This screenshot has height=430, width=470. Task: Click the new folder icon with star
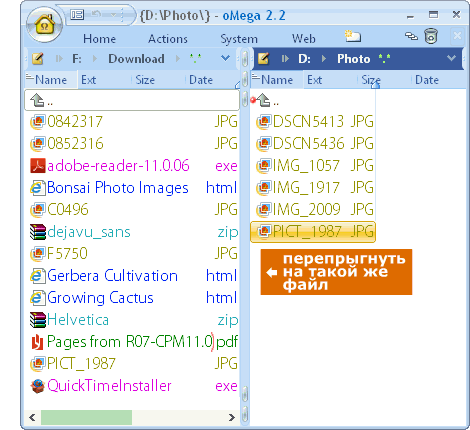tap(353, 36)
